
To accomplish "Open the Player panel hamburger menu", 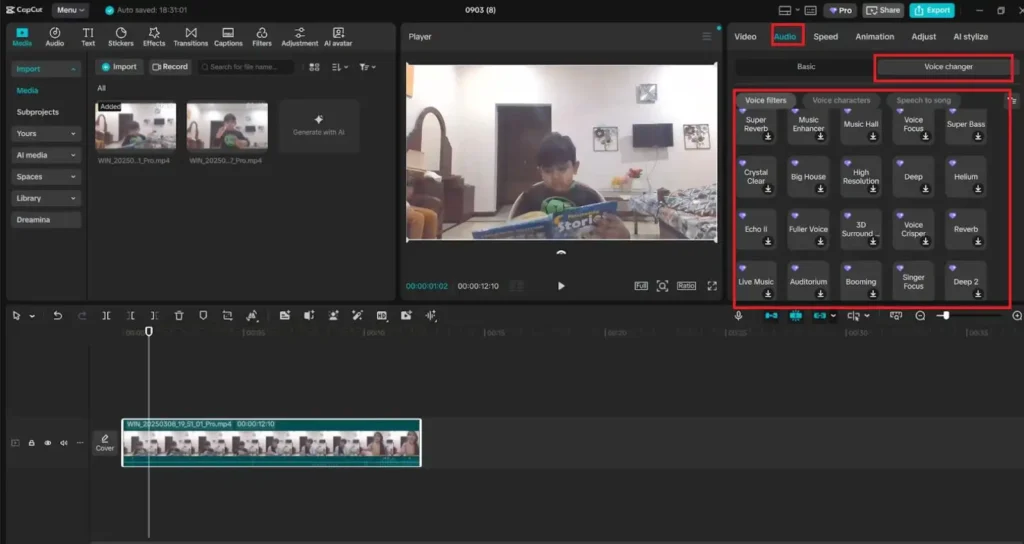I will coord(707,37).
